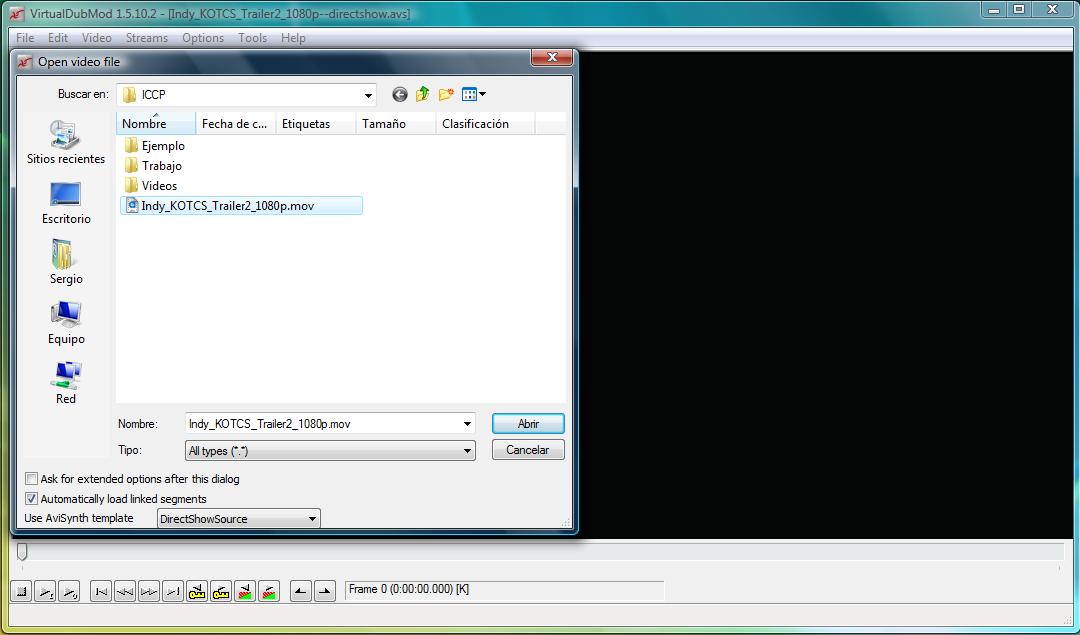Jump to the end of the video
Viewport: 1080px width, 635px height.
coord(173,591)
